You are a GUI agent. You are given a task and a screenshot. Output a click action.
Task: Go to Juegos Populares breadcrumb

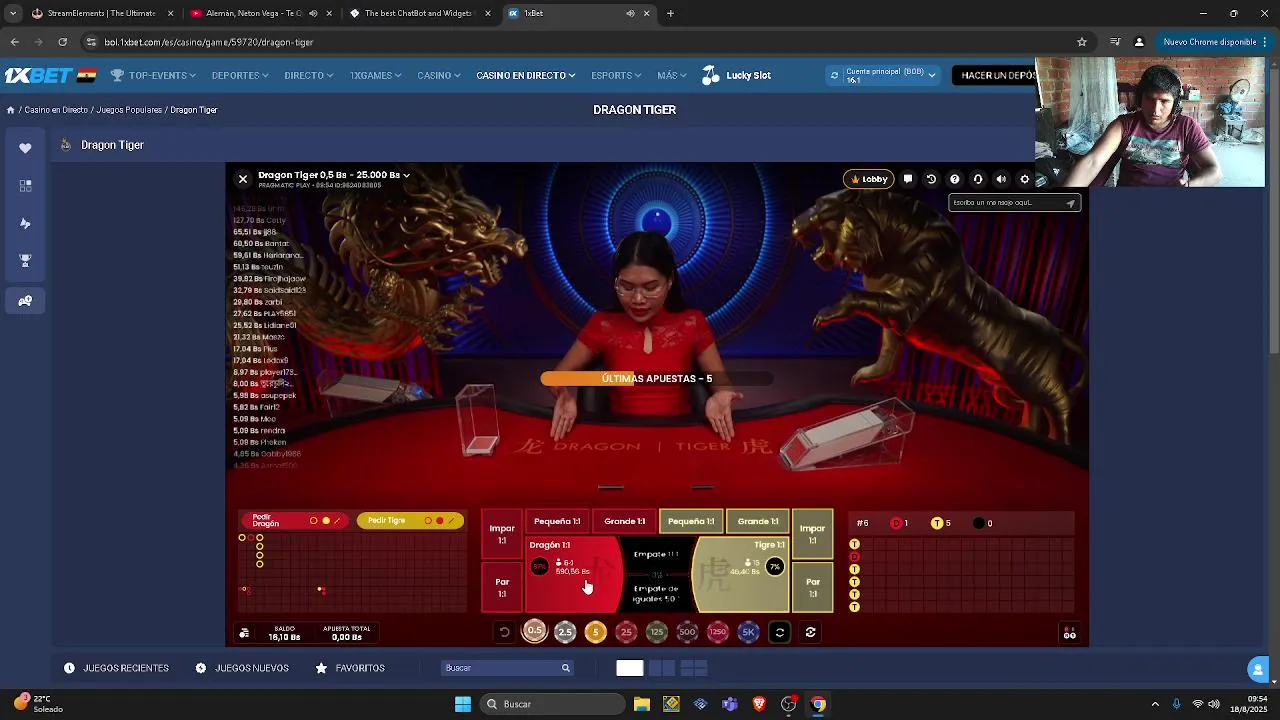click(129, 110)
